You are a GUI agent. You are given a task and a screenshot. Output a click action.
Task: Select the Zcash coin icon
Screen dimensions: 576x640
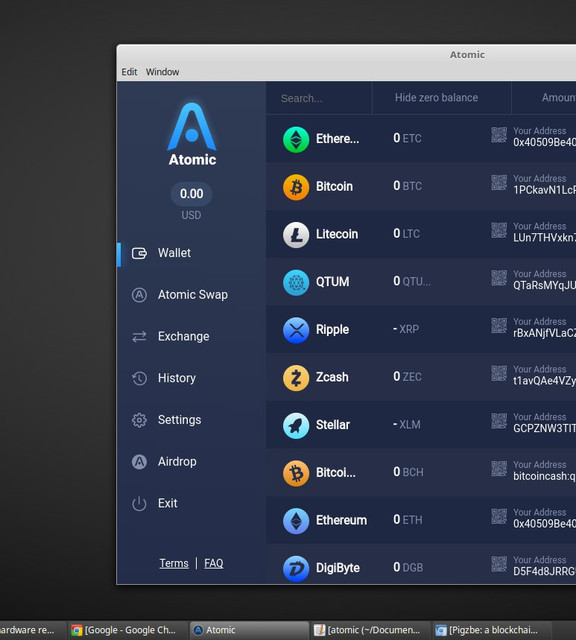coord(296,378)
